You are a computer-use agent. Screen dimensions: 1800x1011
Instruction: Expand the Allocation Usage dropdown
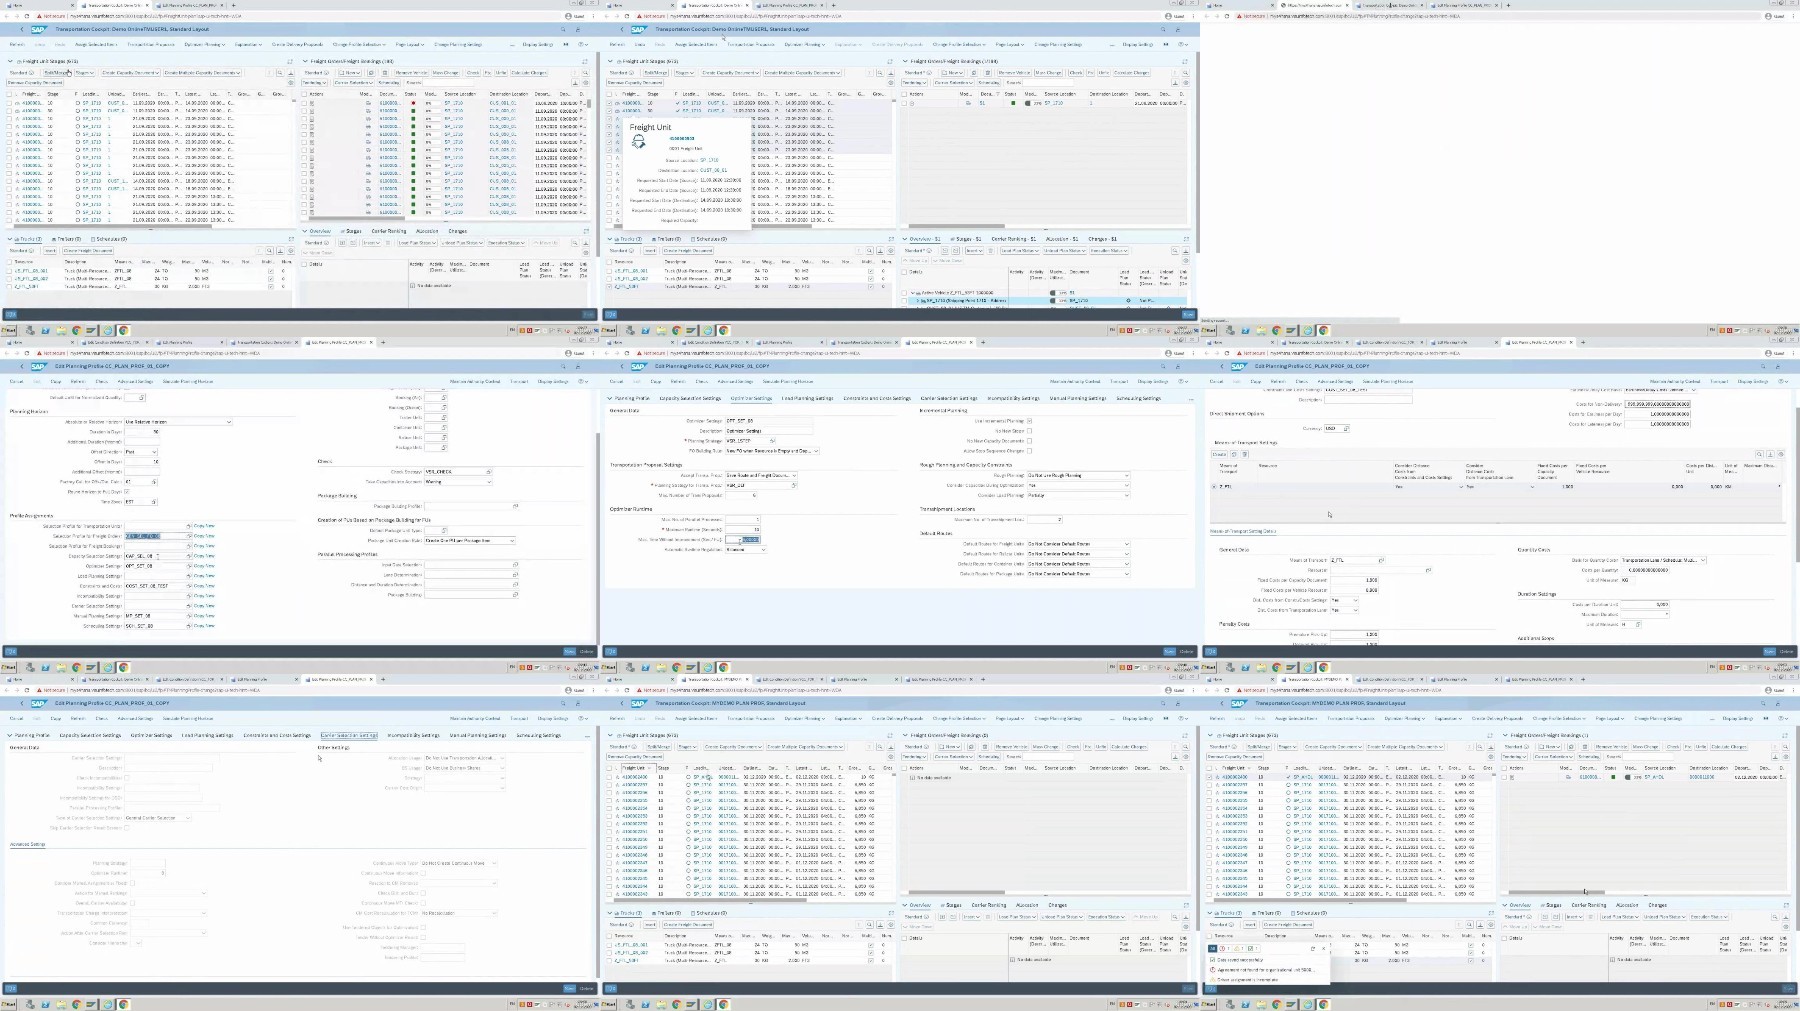pos(464,758)
